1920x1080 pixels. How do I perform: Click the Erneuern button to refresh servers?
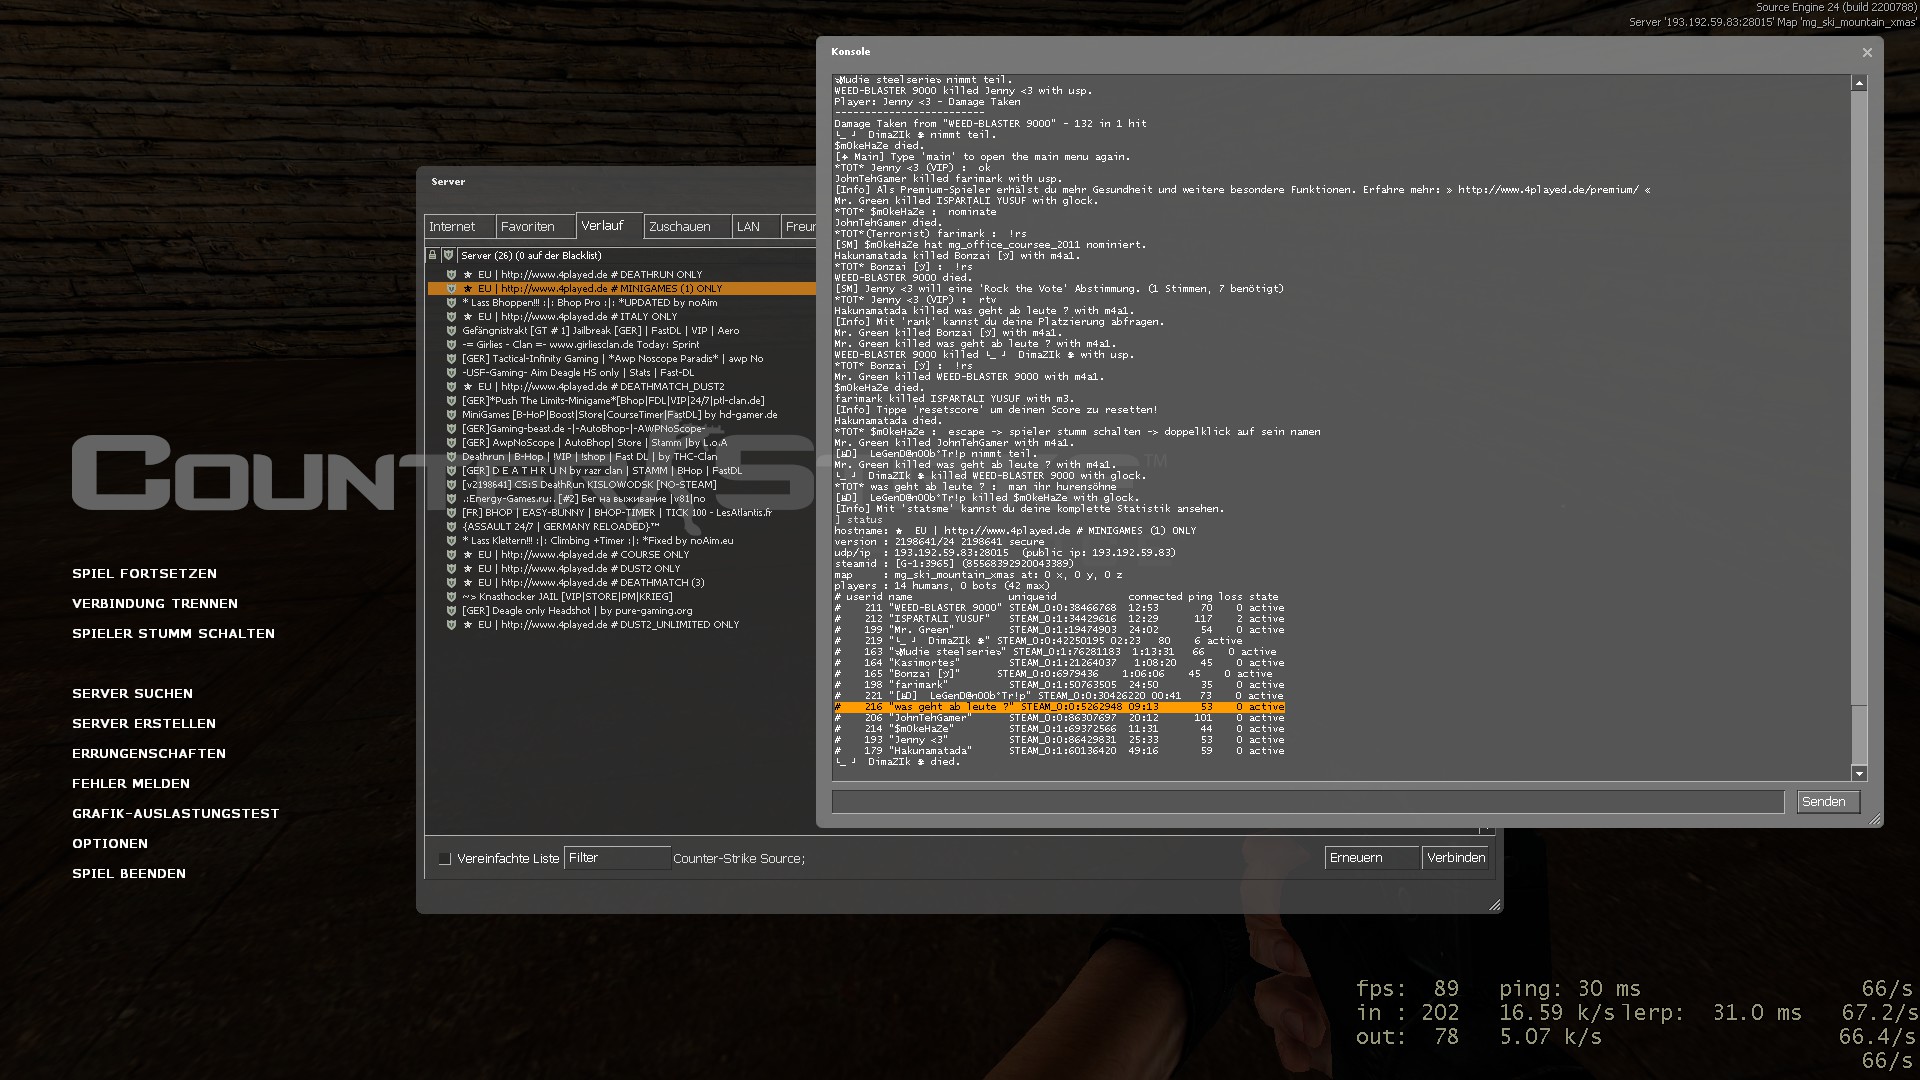[x=1371, y=858]
